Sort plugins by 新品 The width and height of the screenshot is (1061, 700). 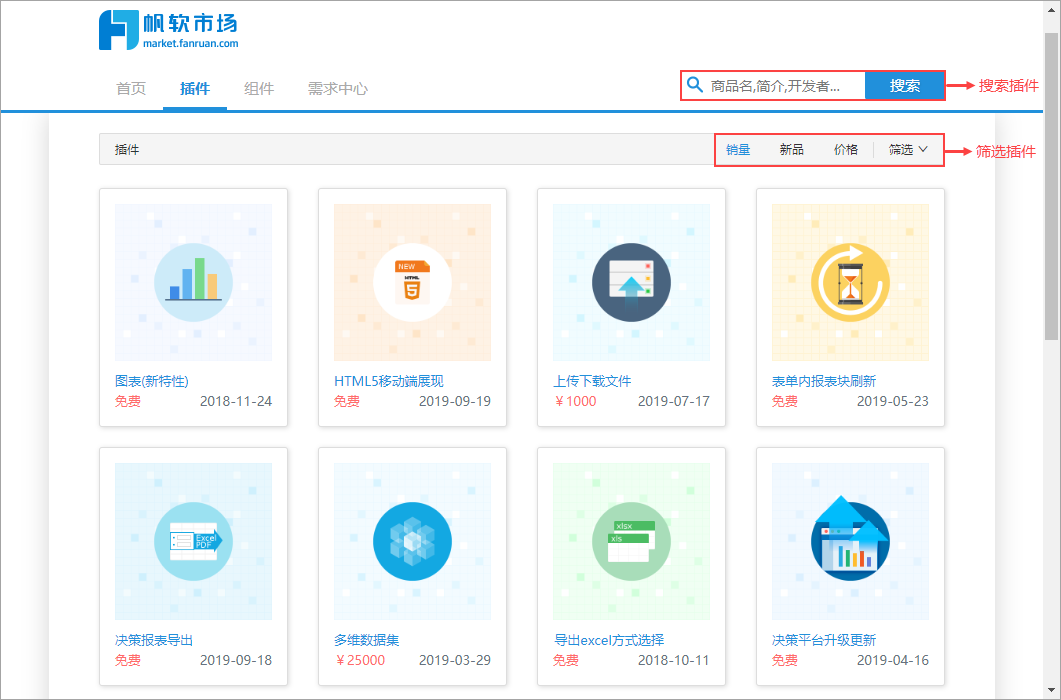tap(792, 150)
